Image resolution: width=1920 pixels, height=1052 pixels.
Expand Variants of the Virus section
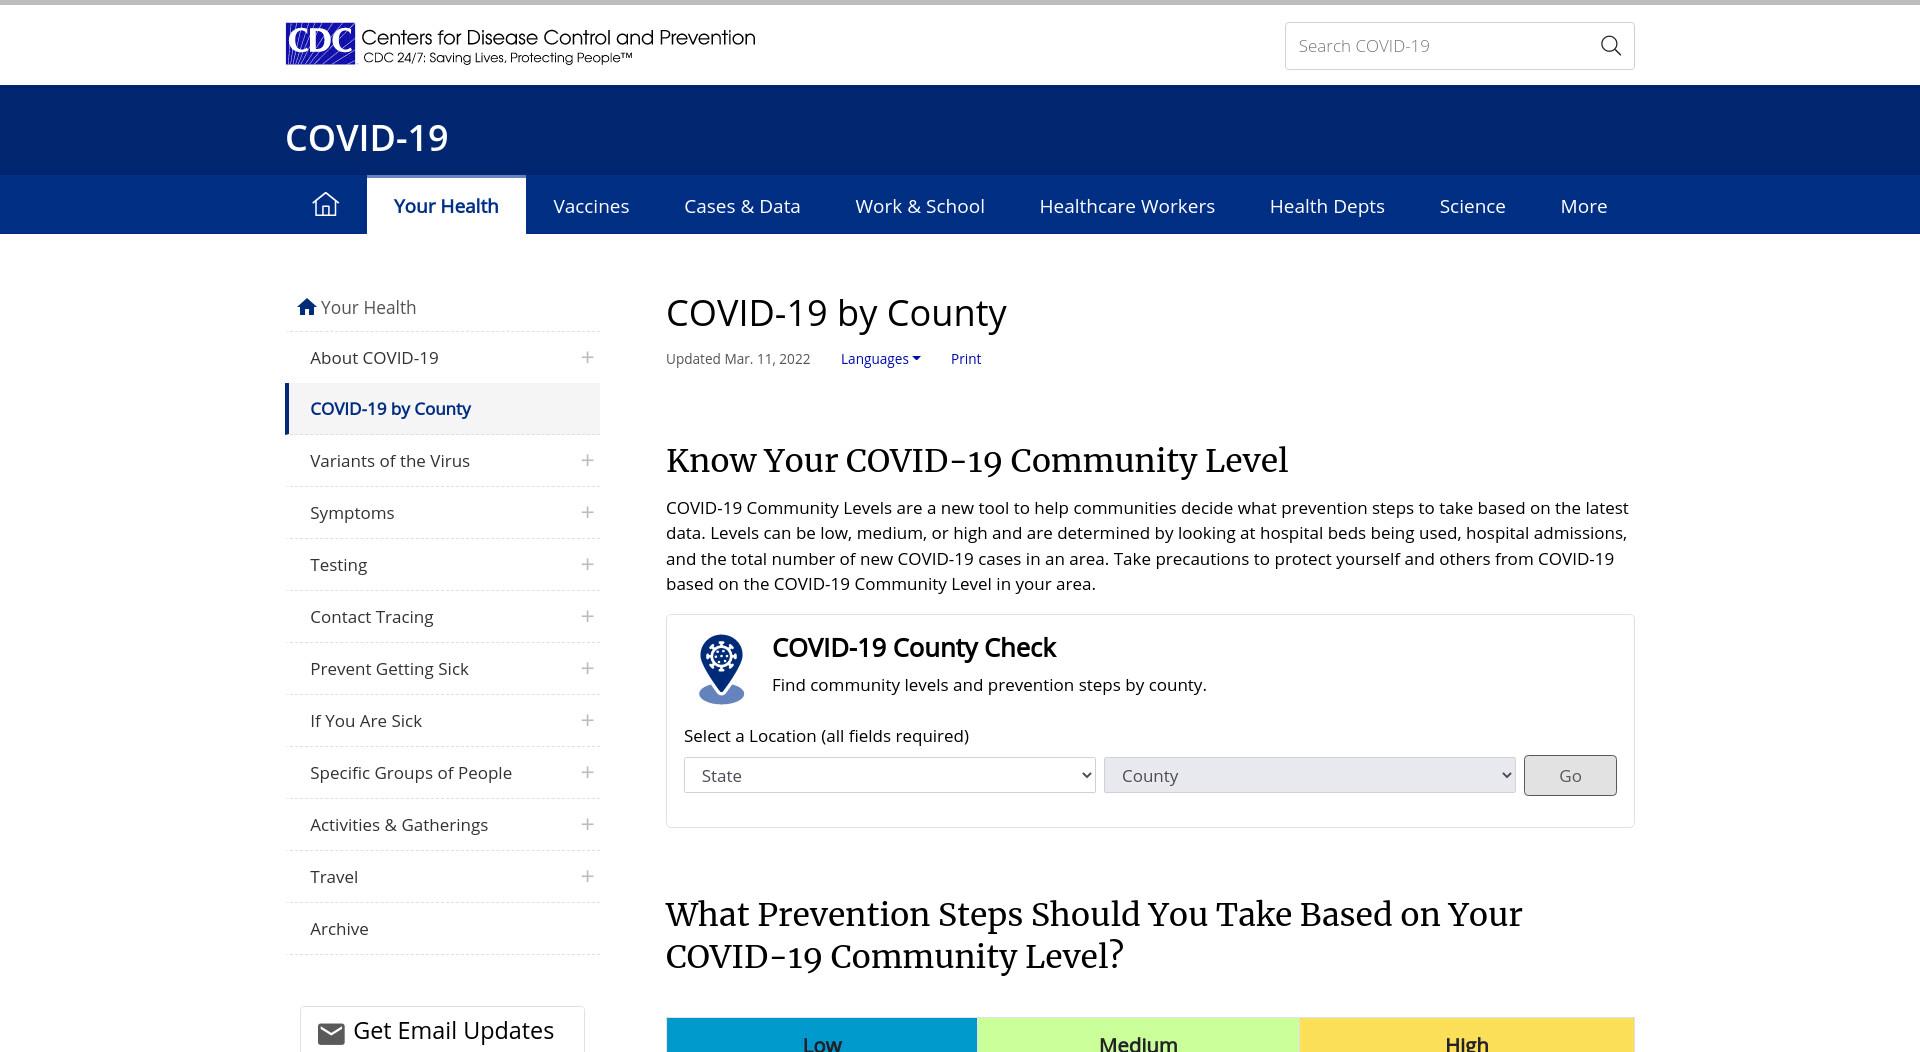pyautogui.click(x=587, y=460)
